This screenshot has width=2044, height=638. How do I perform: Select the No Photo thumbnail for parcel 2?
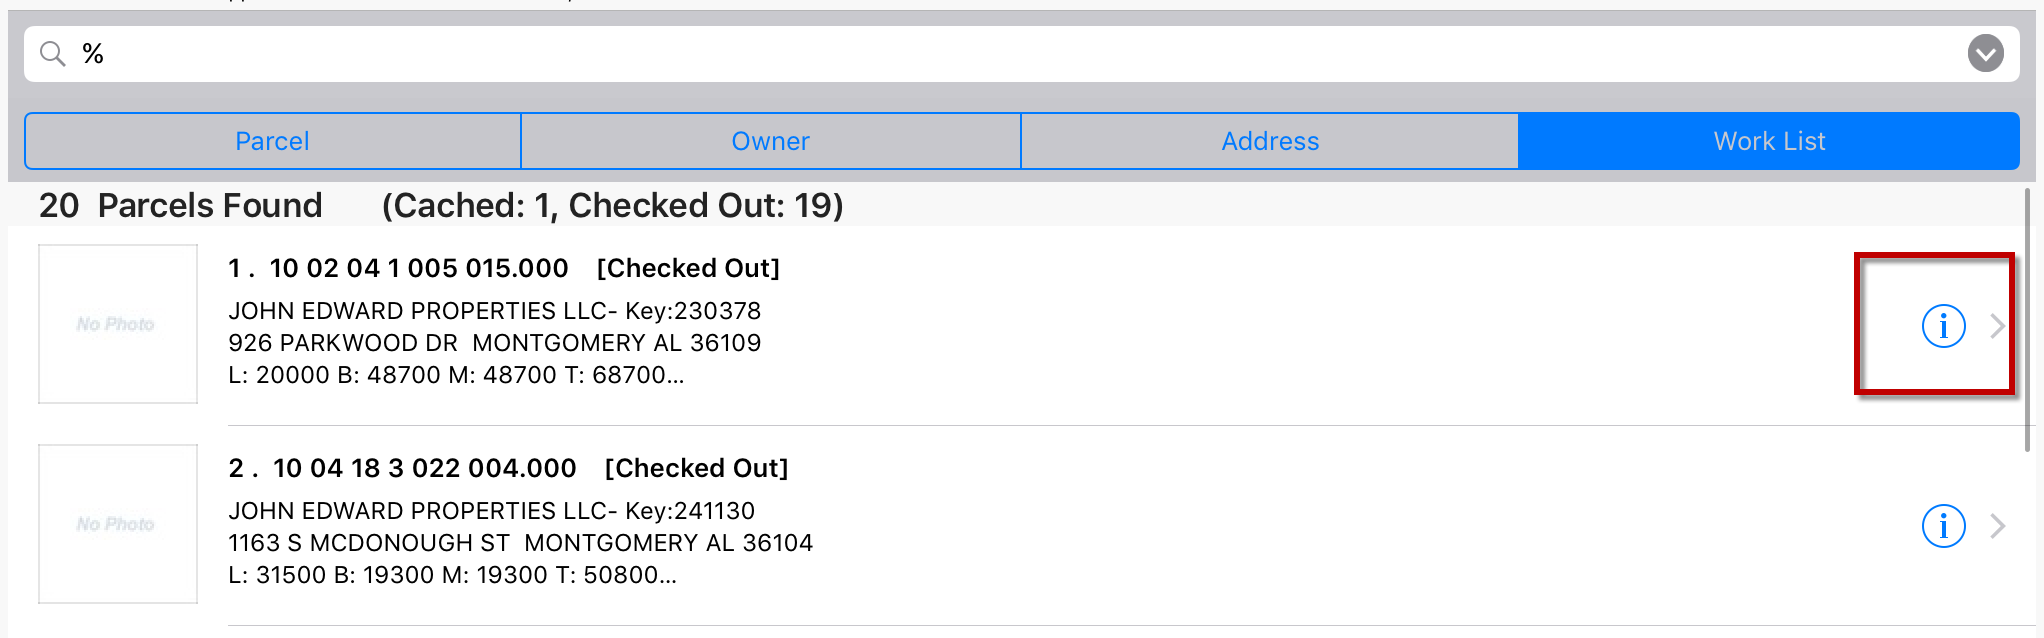coord(118,524)
